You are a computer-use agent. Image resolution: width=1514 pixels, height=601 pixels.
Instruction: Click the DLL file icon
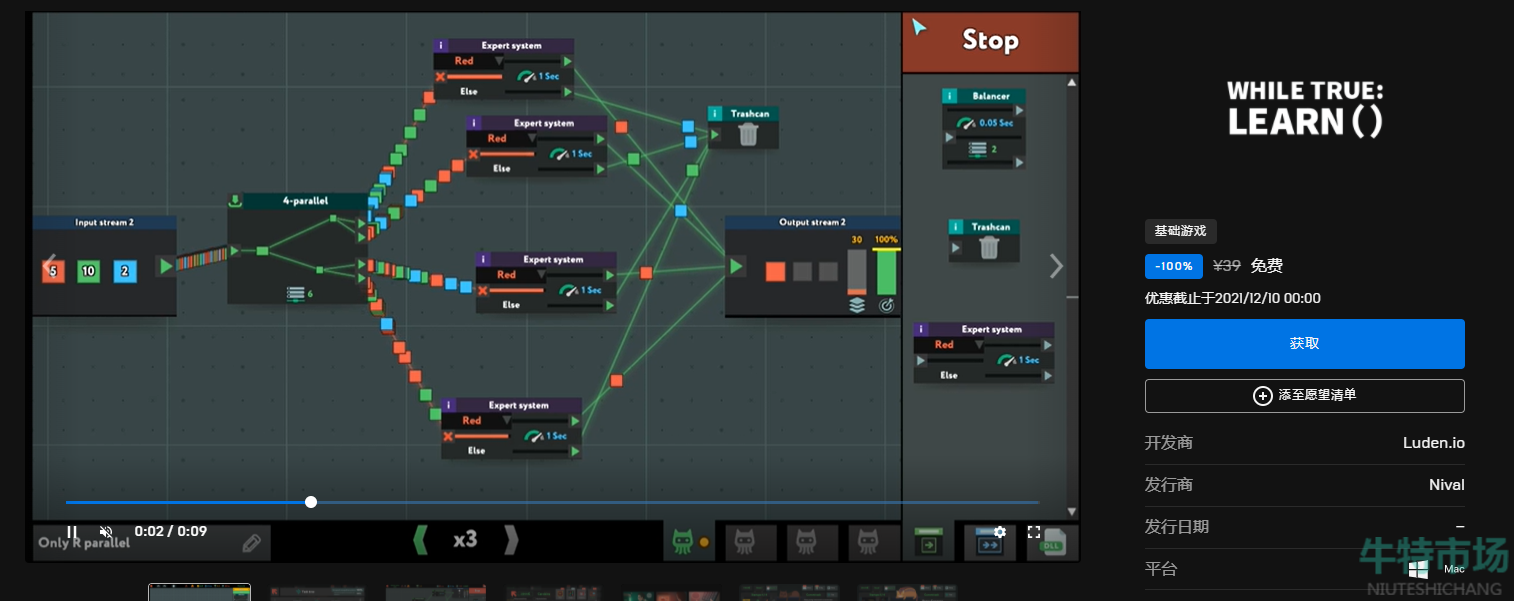click(1053, 542)
